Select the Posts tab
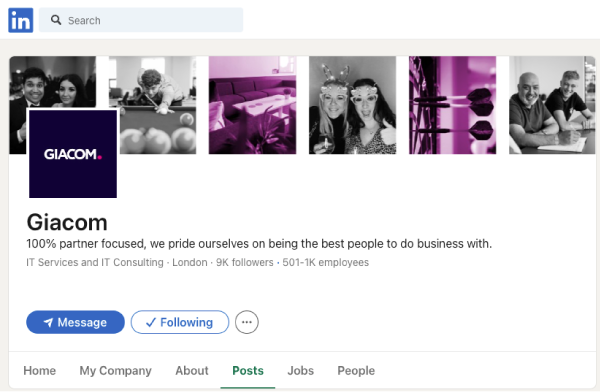The height and width of the screenshot is (392, 600). coord(248,371)
